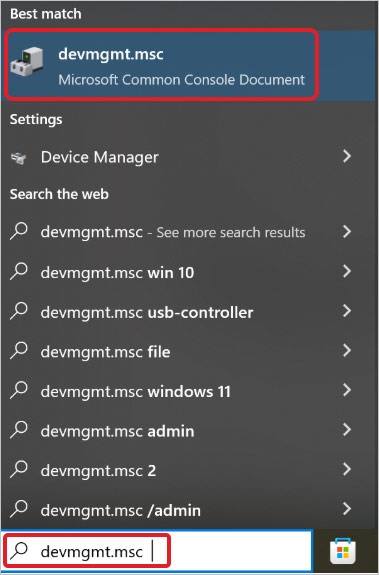The width and height of the screenshot is (379, 575).
Task: Click the 'Search the web' heading
Action: [x=59, y=194]
